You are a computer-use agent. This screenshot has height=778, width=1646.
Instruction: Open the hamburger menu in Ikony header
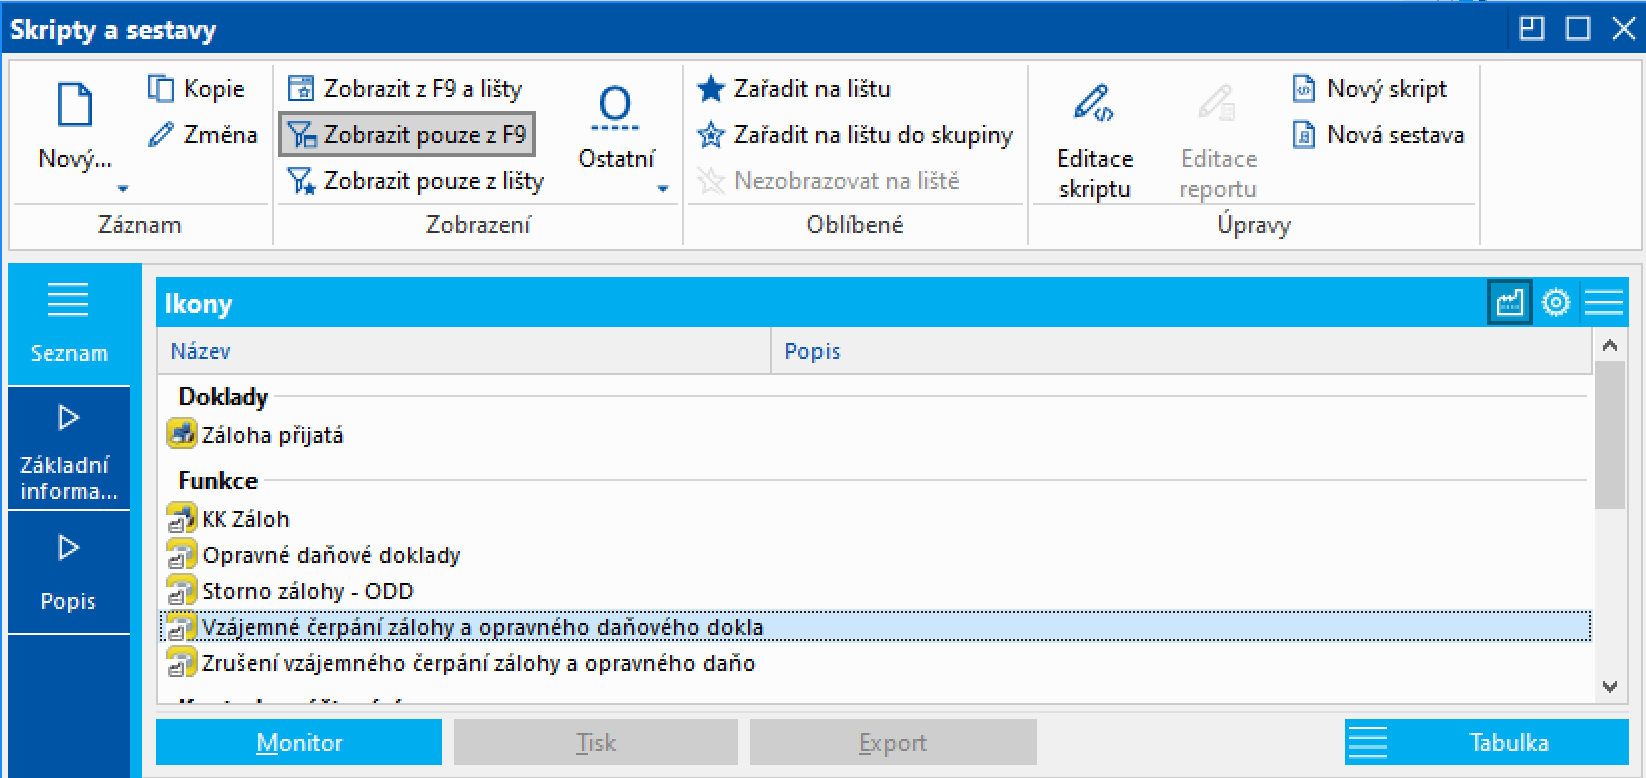click(x=1604, y=302)
